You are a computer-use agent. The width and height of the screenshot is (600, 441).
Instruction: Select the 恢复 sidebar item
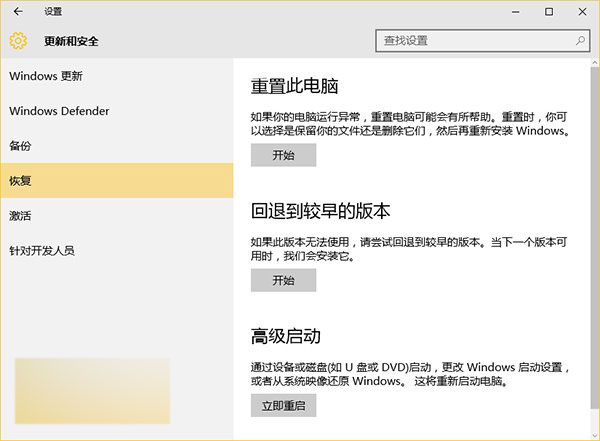[21, 181]
